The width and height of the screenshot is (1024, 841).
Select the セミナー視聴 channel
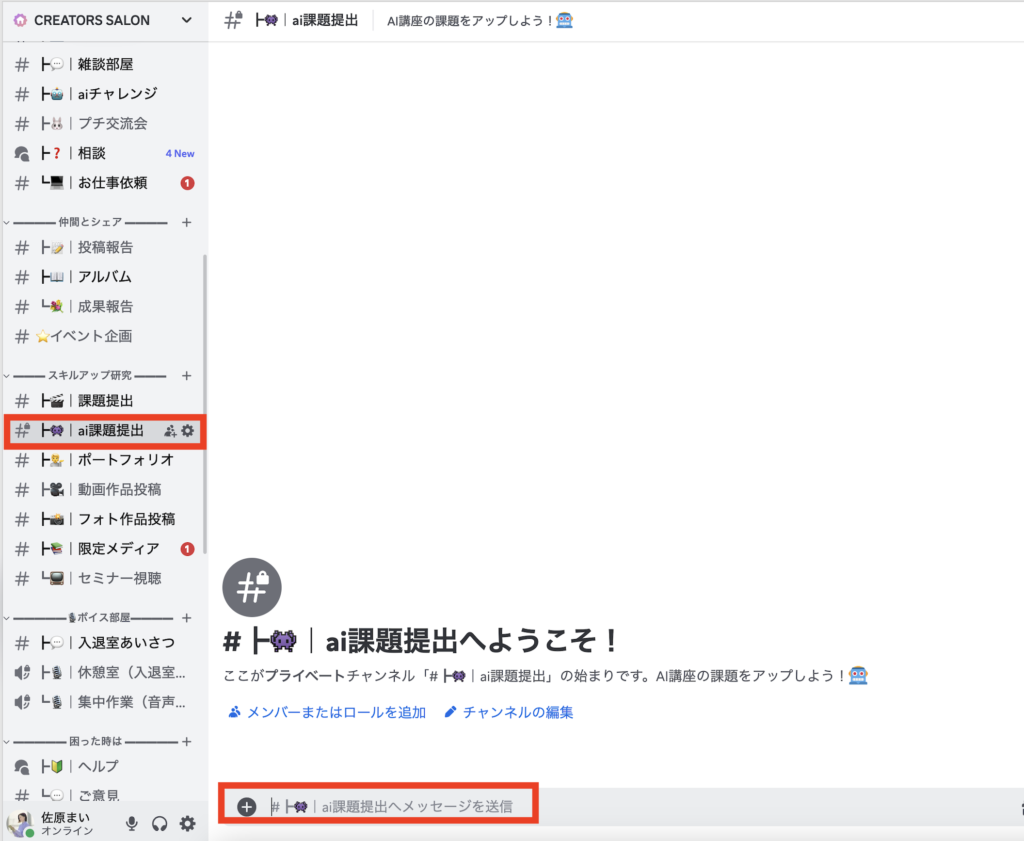click(x=104, y=579)
